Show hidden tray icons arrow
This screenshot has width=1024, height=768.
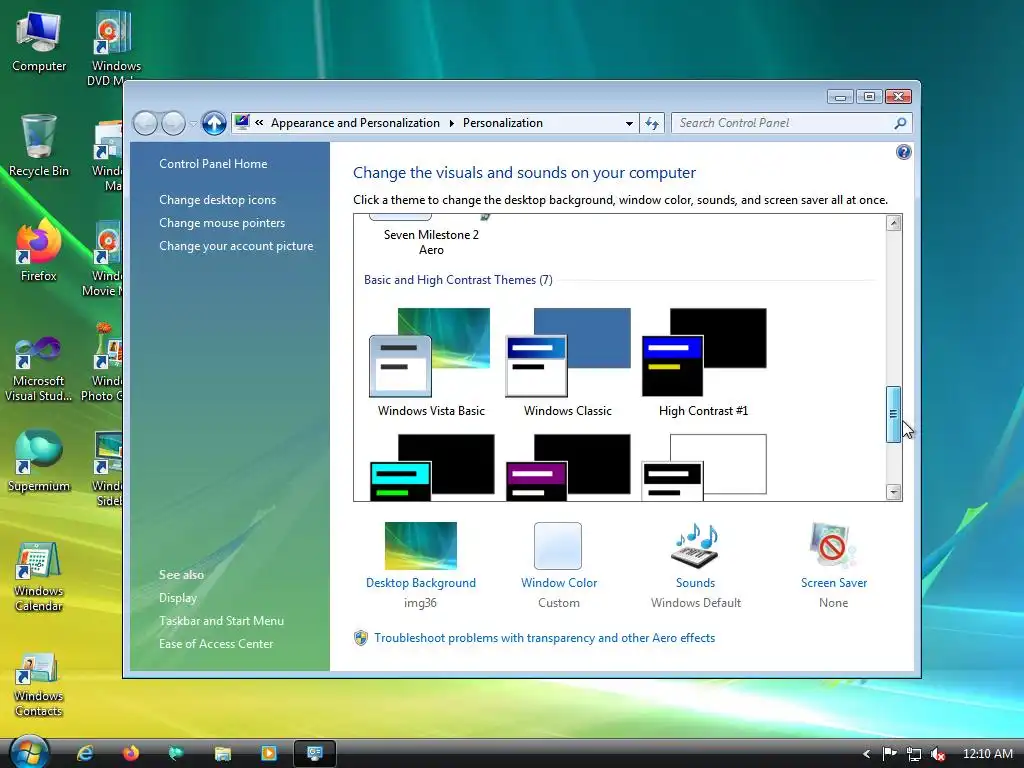[867, 754]
